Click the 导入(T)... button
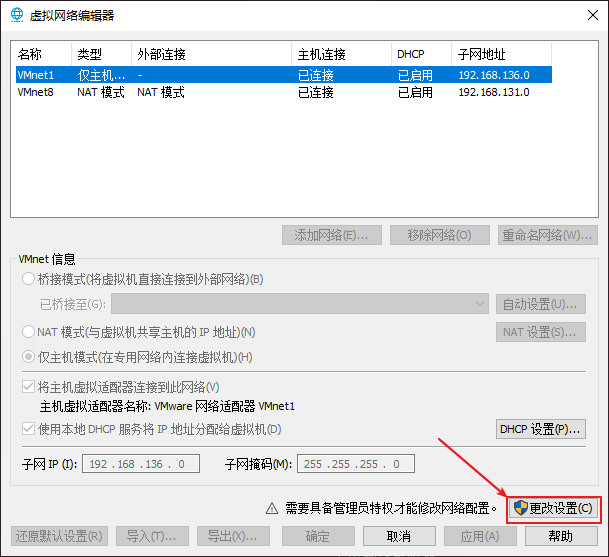The width and height of the screenshot is (609, 557). tap(152, 536)
